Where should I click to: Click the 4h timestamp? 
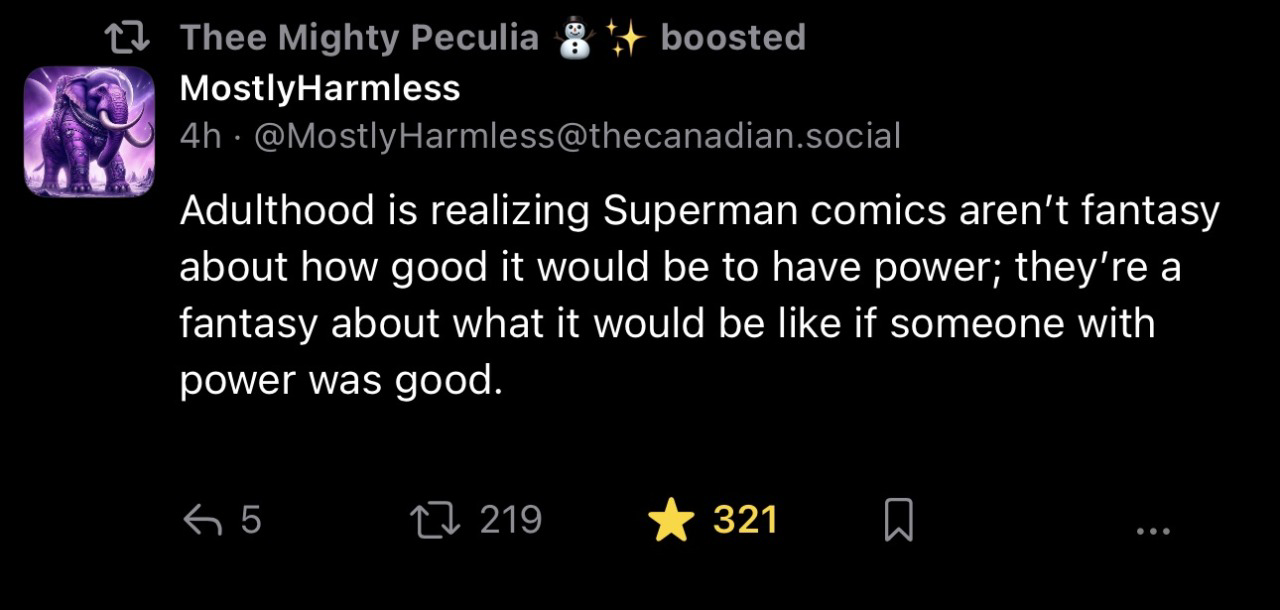(200, 135)
